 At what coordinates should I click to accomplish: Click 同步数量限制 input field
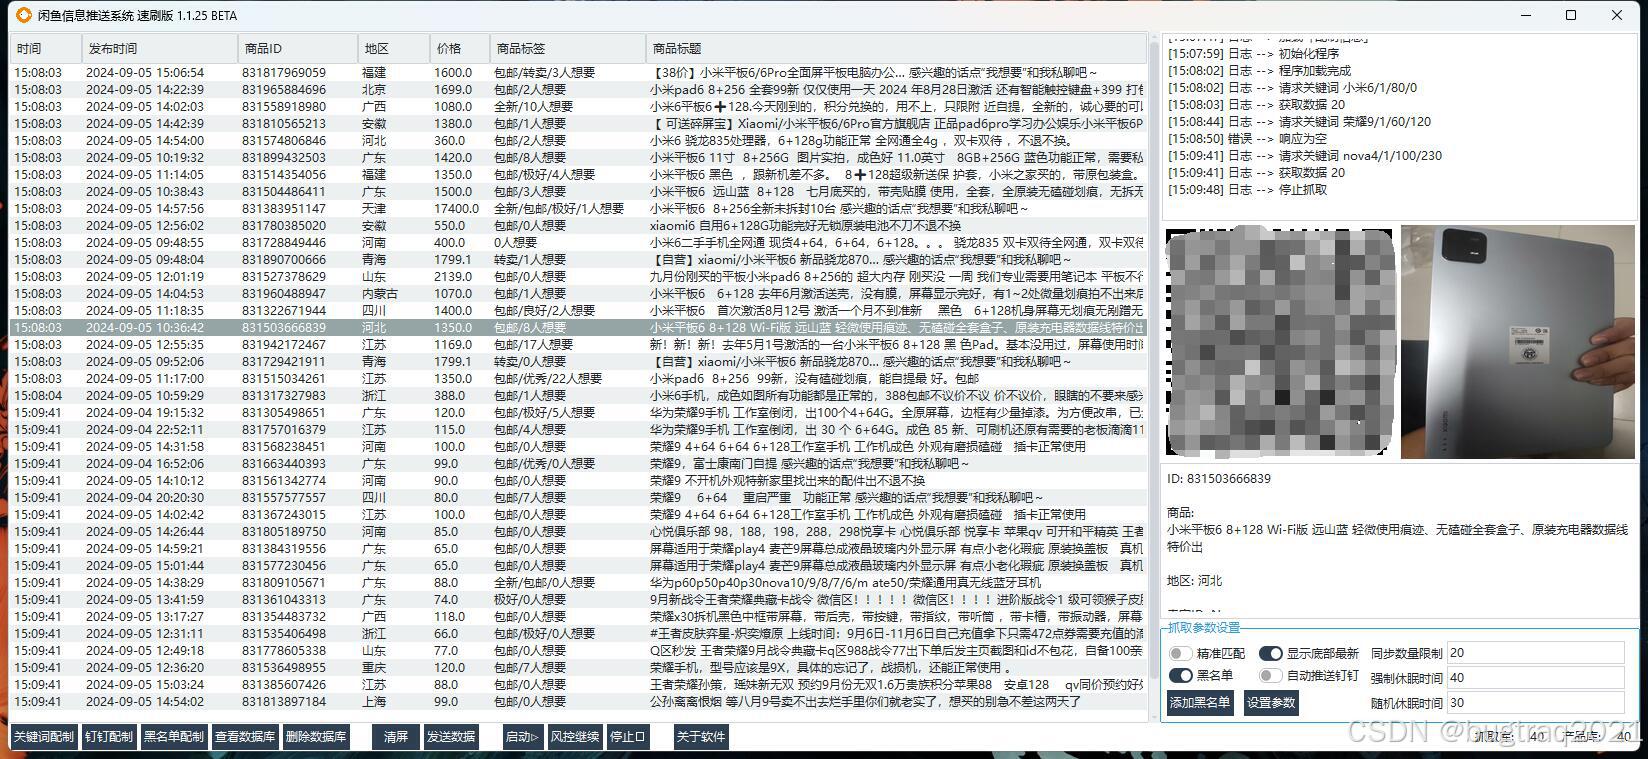[x=1535, y=653]
